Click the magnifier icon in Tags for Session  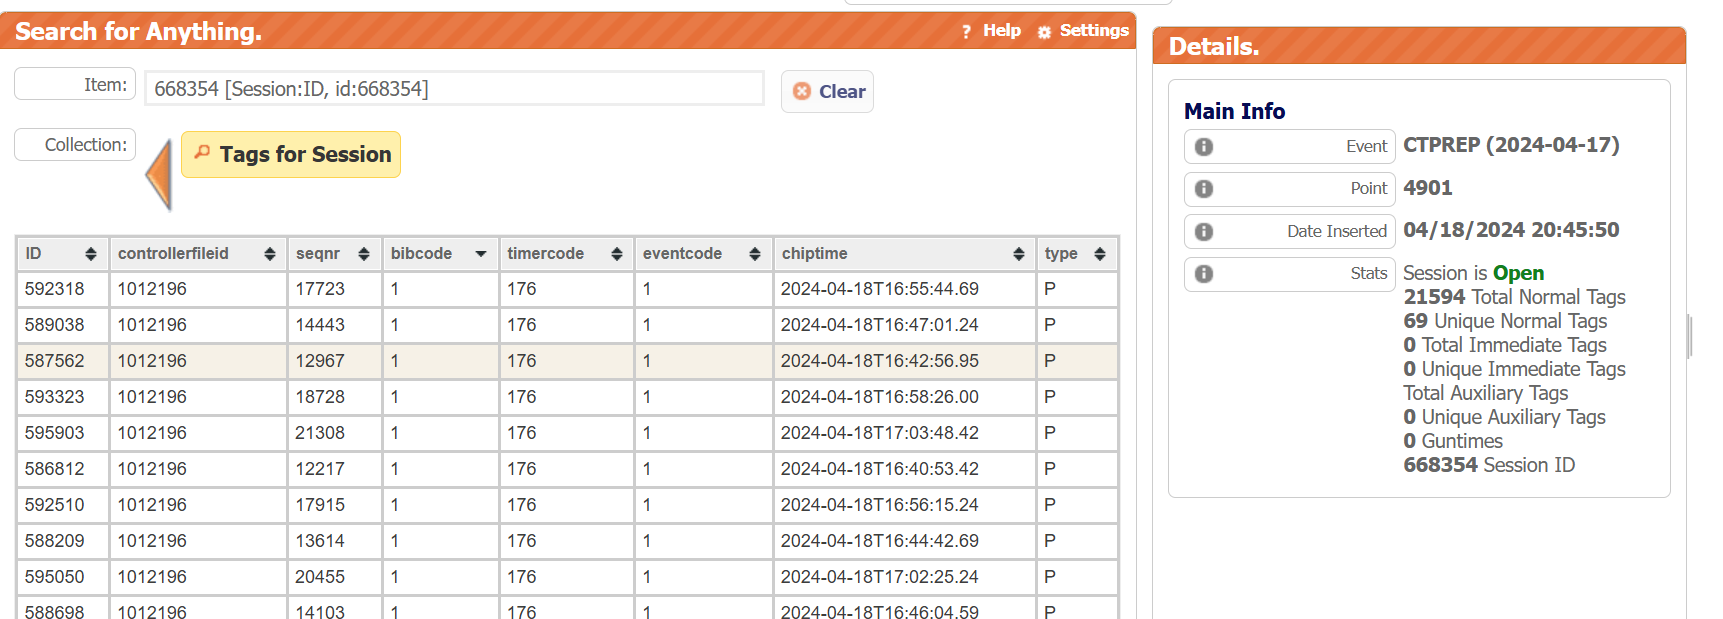[x=202, y=152]
